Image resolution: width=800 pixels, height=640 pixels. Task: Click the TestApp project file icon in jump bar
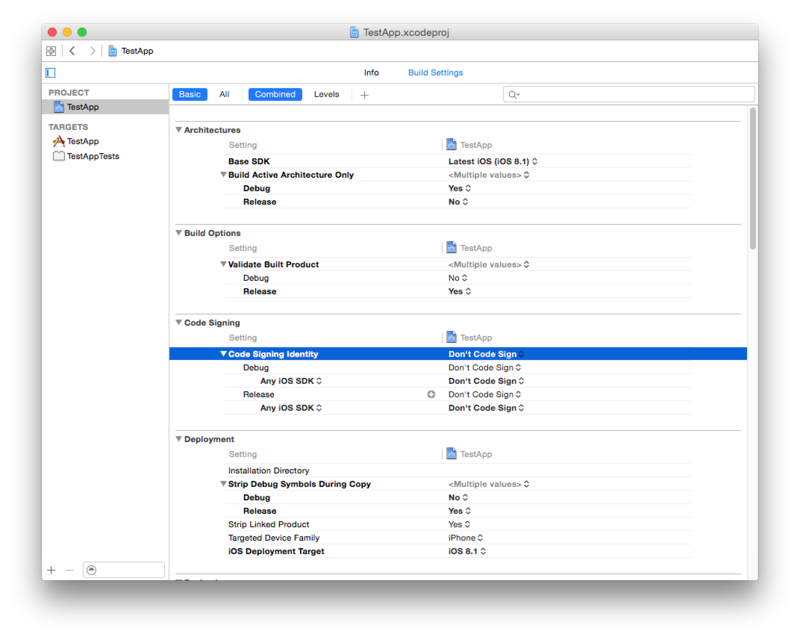[112, 51]
